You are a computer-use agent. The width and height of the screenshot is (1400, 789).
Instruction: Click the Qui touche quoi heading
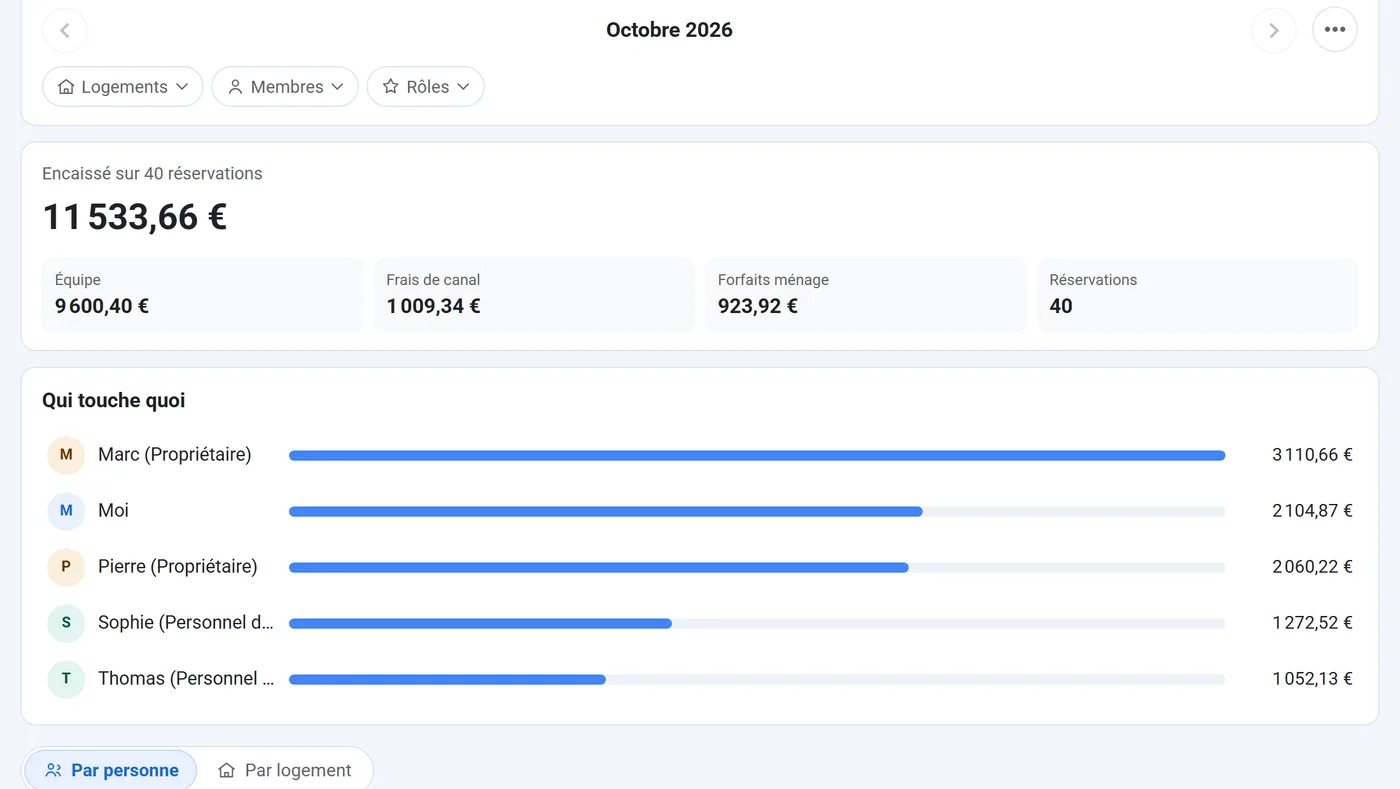pyautogui.click(x=114, y=401)
